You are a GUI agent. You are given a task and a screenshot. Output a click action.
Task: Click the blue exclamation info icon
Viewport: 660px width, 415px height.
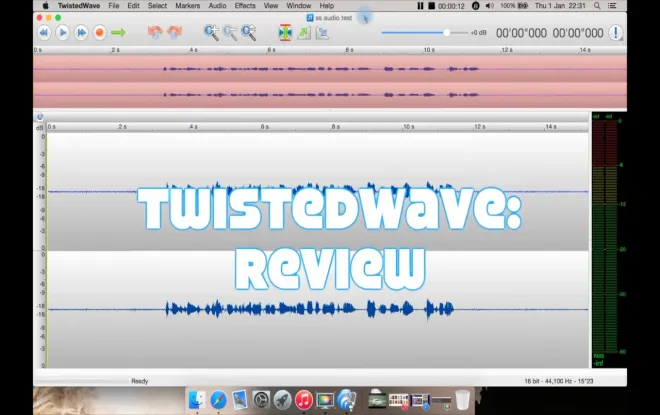pyautogui.click(x=616, y=32)
